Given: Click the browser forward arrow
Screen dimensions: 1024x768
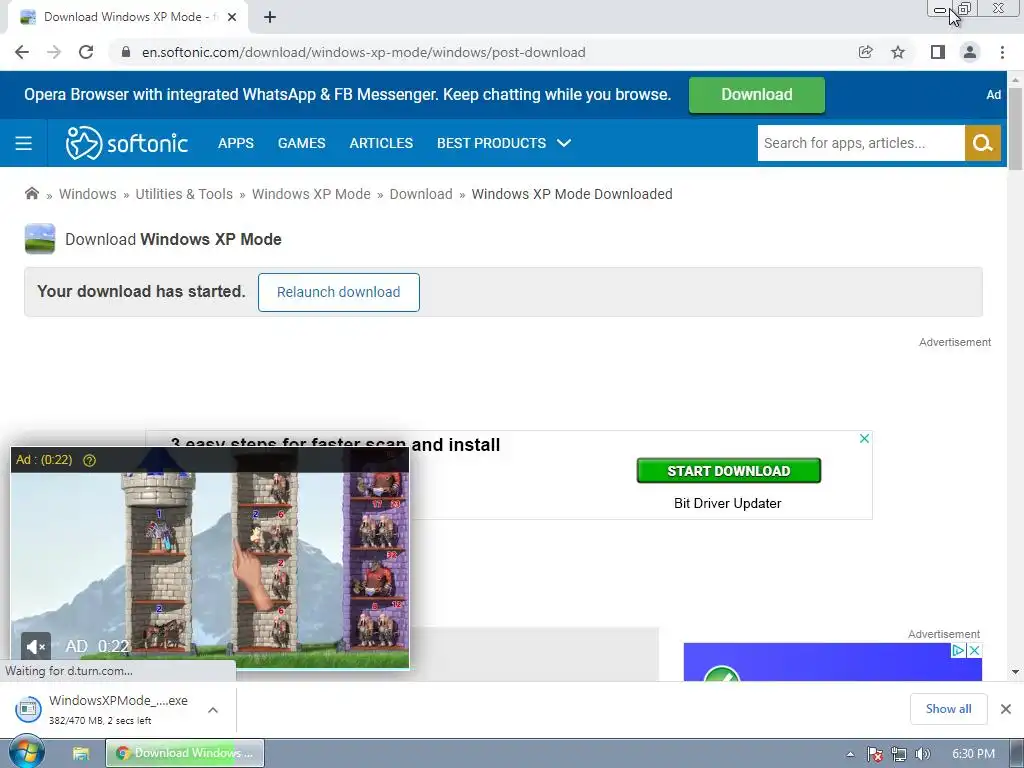Looking at the screenshot, I should click(54, 52).
